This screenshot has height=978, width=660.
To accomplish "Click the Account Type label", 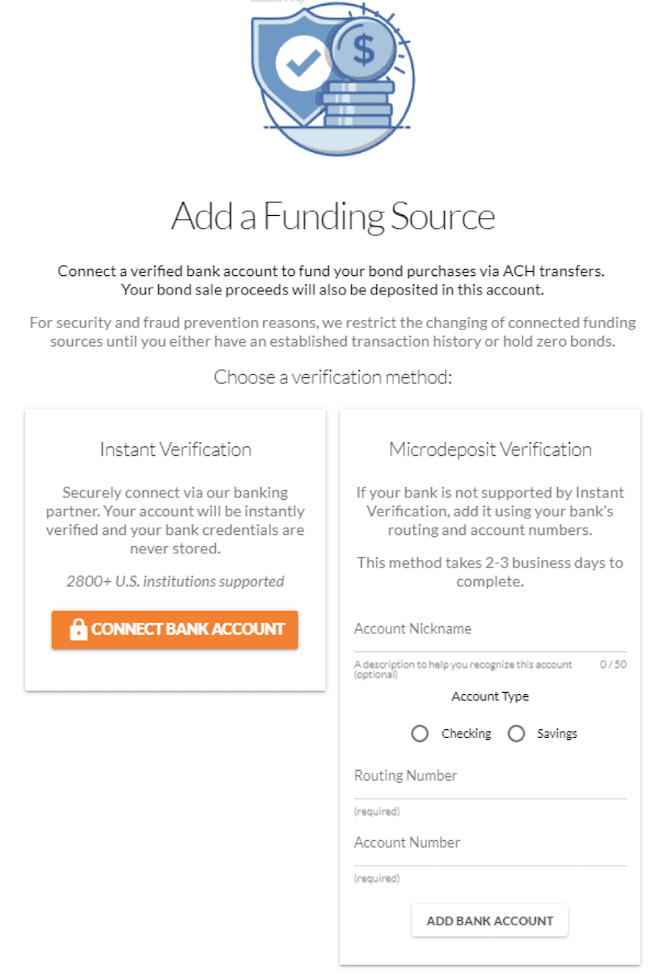I will point(490,696).
